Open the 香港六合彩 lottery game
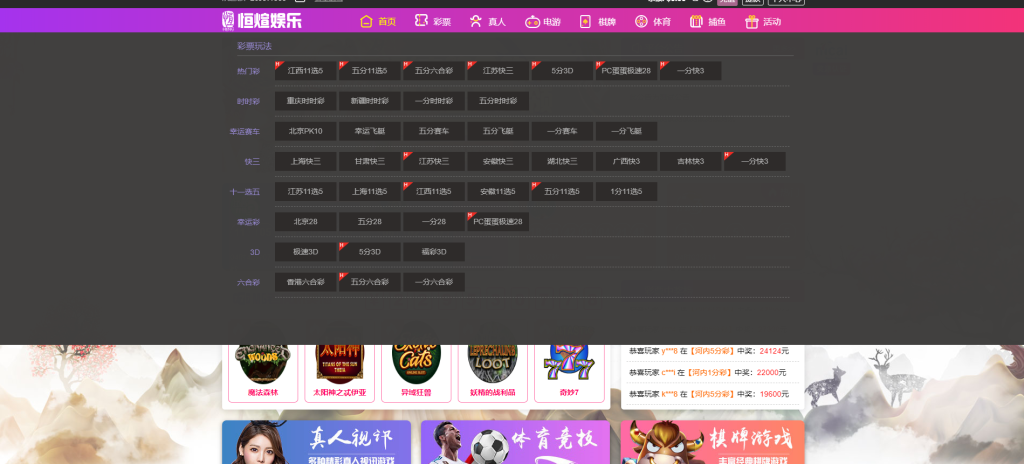The height and width of the screenshot is (464, 1024). (306, 282)
